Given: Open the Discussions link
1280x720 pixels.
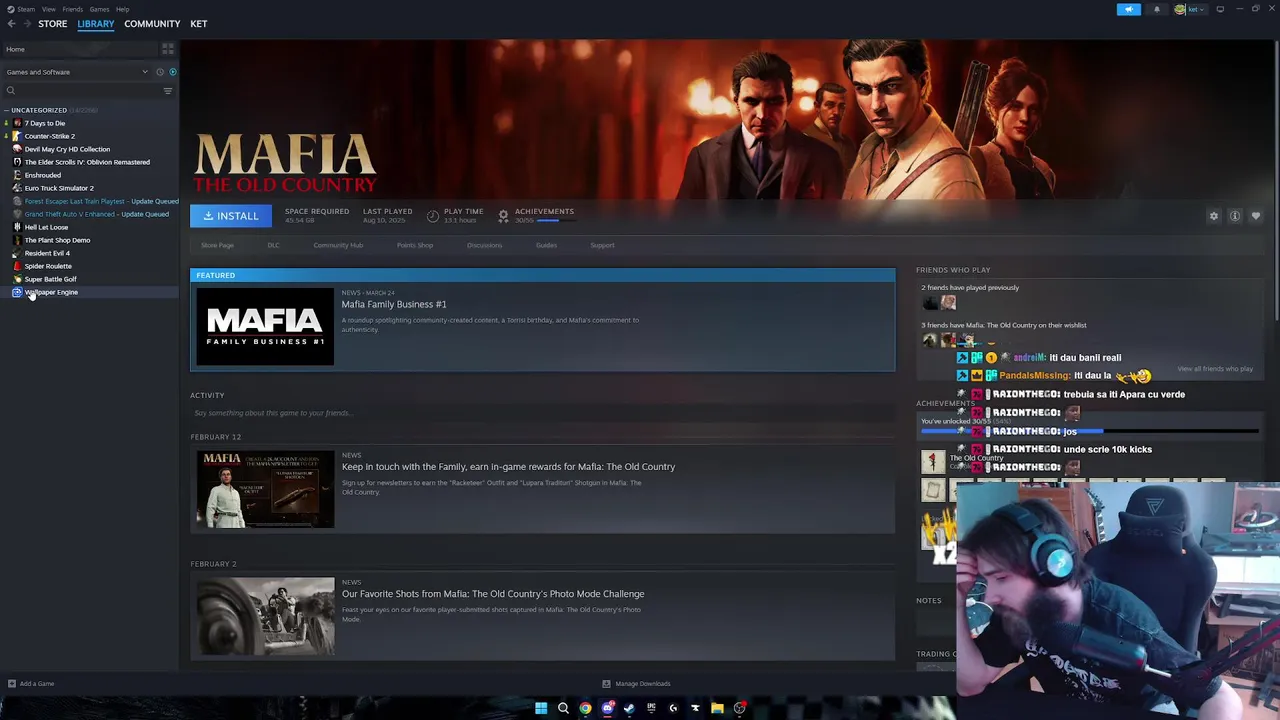Looking at the screenshot, I should [x=484, y=245].
